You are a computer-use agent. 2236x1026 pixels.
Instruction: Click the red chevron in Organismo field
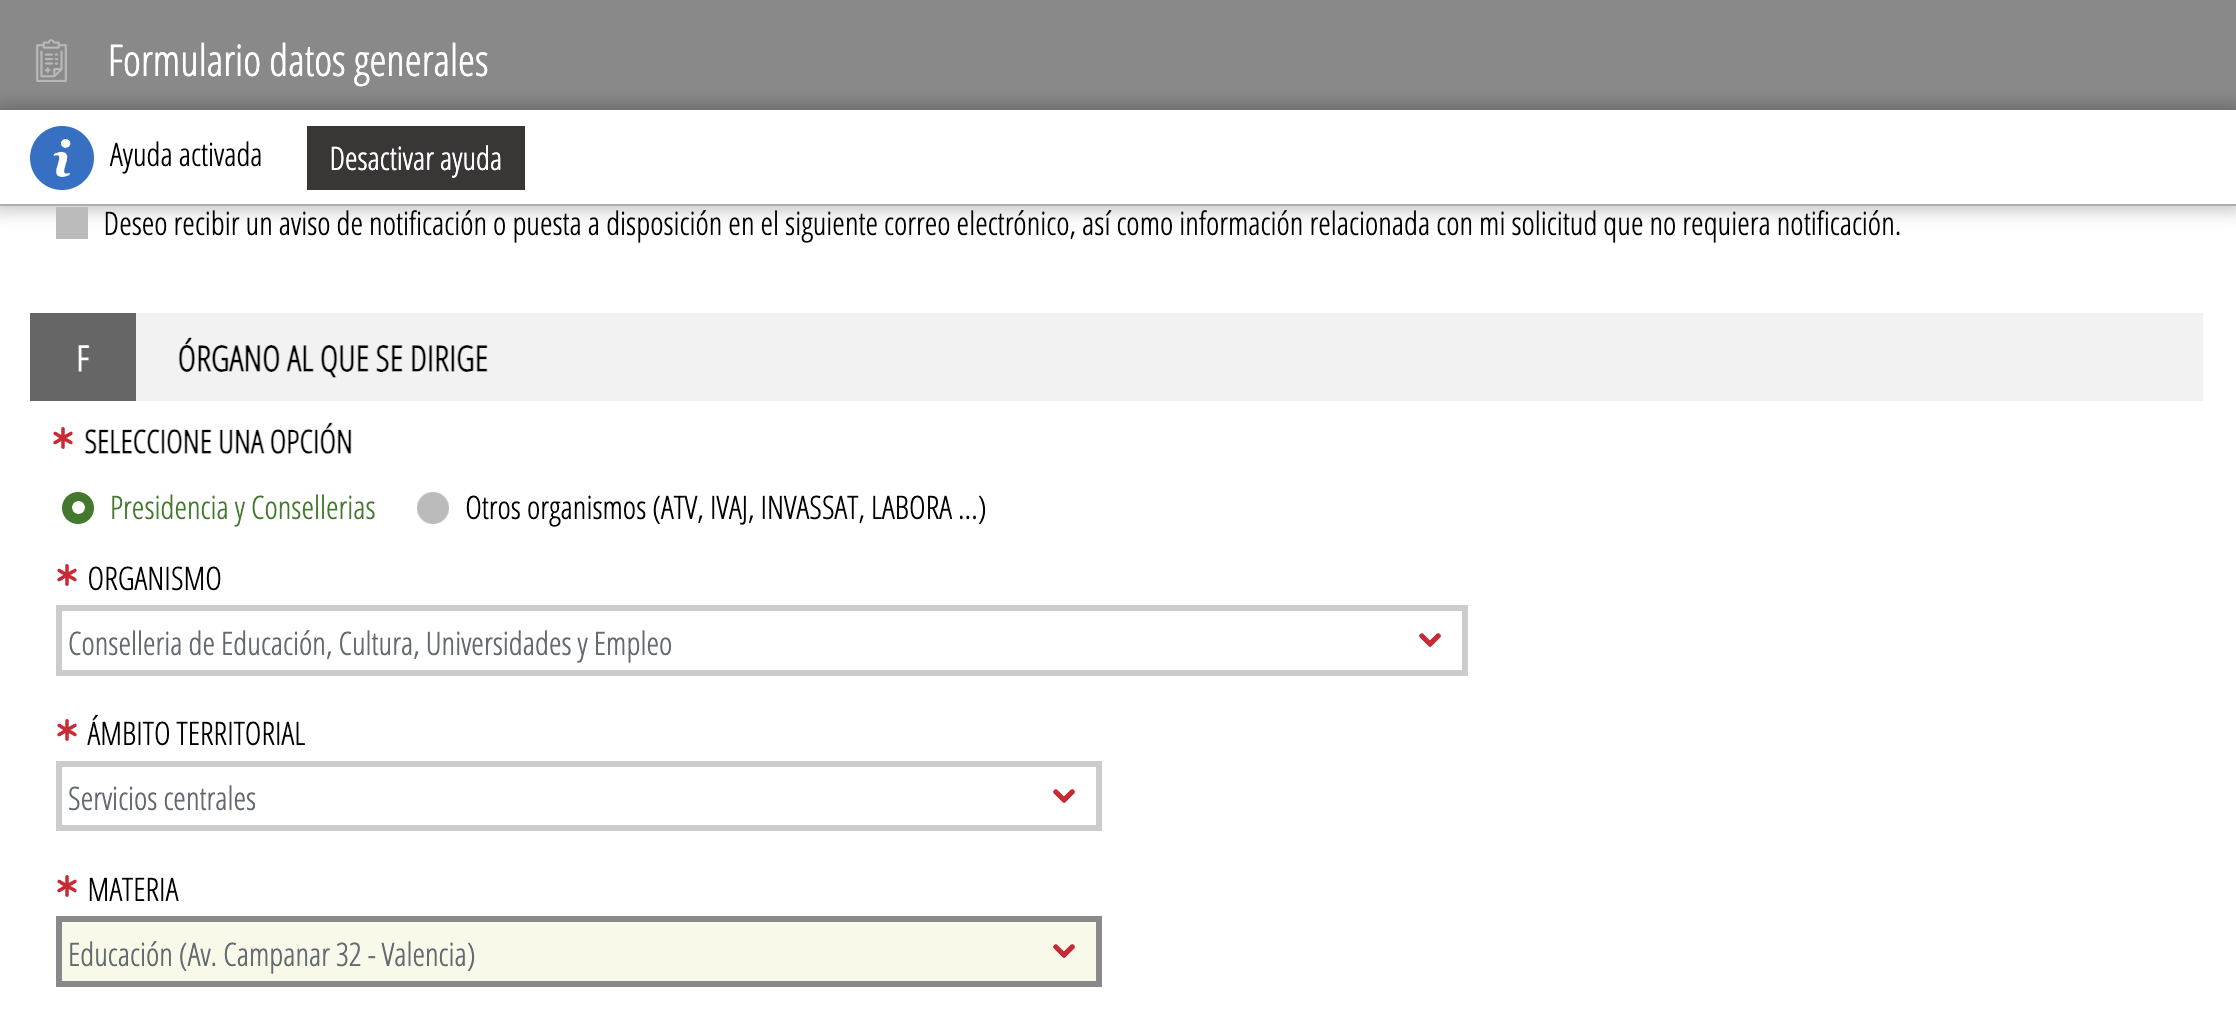click(1430, 640)
